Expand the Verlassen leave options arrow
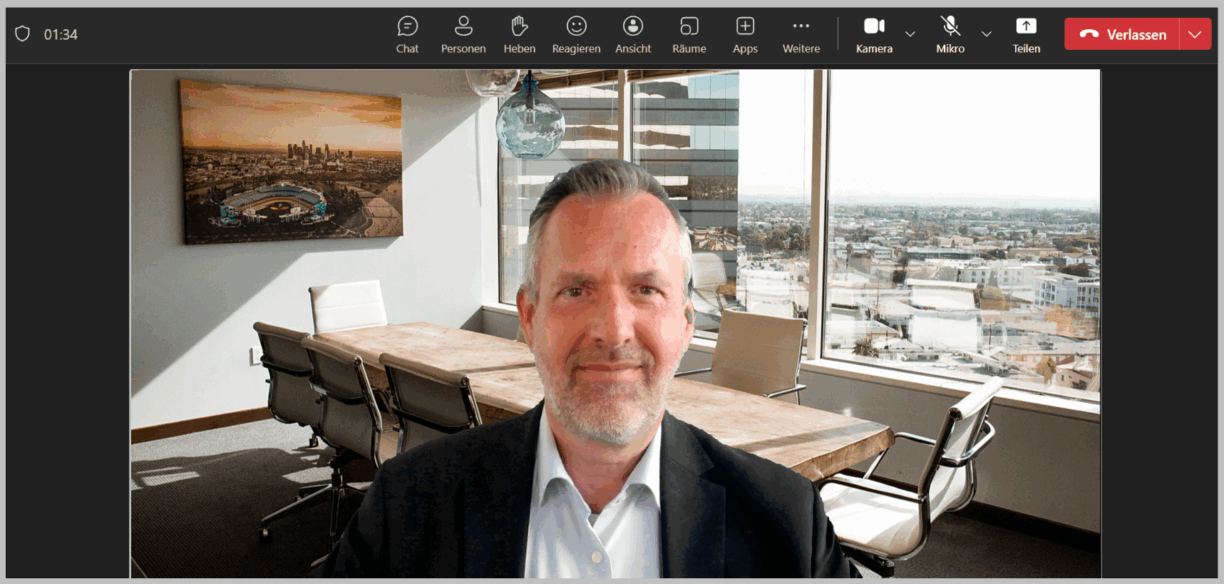The height and width of the screenshot is (584, 1224). [x=1195, y=34]
